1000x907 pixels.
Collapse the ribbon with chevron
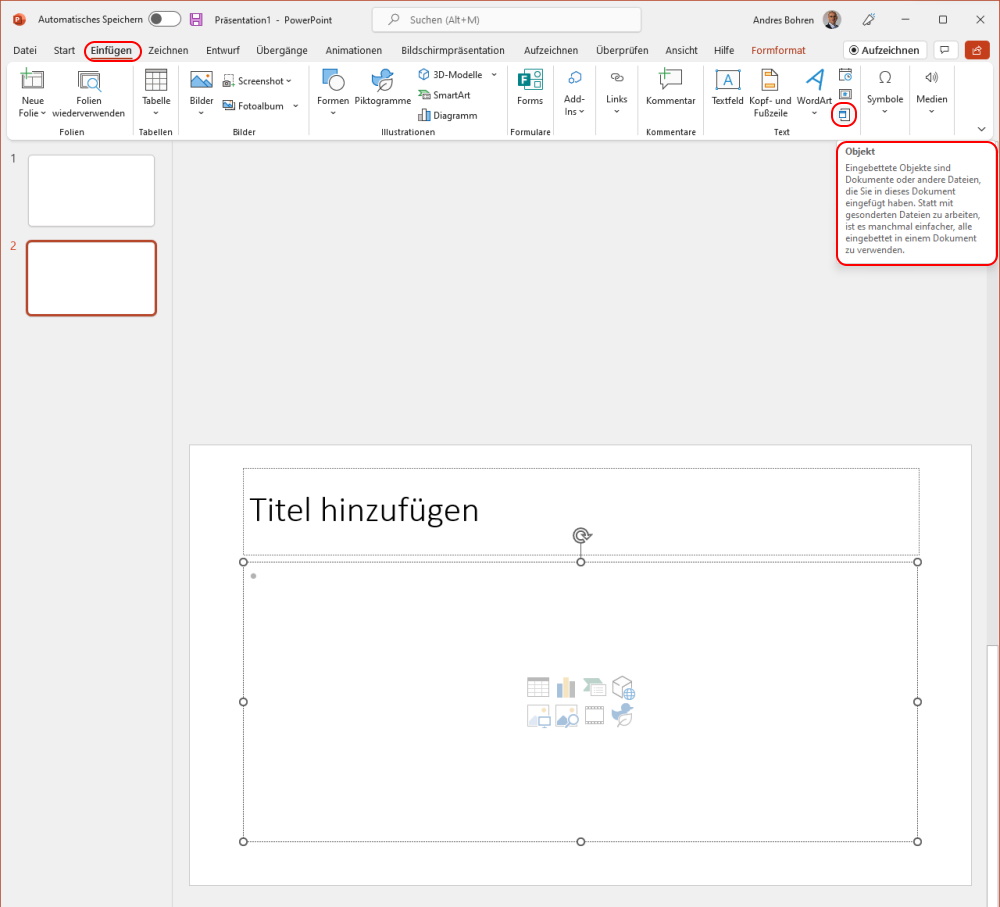coord(981,129)
